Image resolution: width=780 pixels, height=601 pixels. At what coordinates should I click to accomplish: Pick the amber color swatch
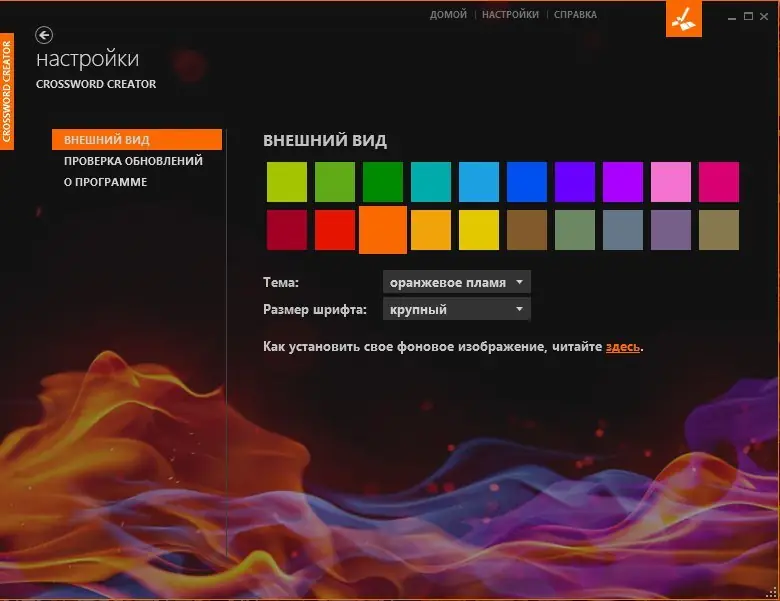pyautogui.click(x=431, y=230)
